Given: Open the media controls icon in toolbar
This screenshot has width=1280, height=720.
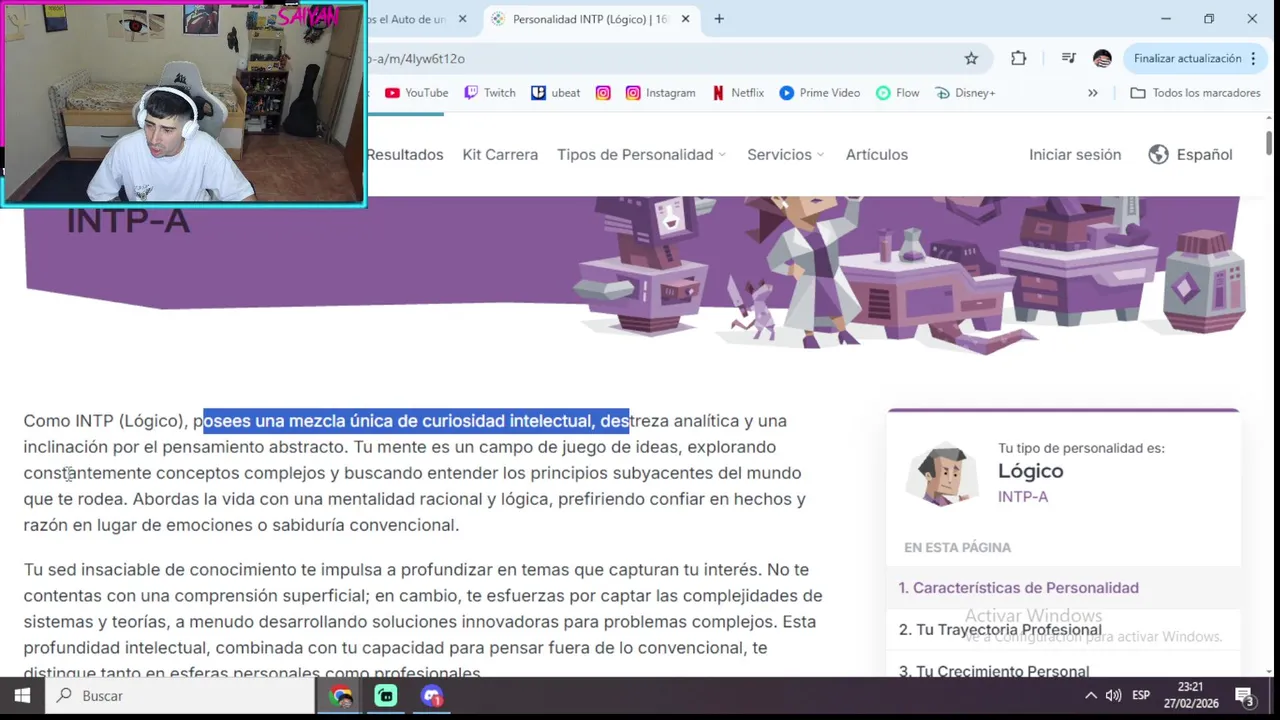Looking at the screenshot, I should [1068, 59].
